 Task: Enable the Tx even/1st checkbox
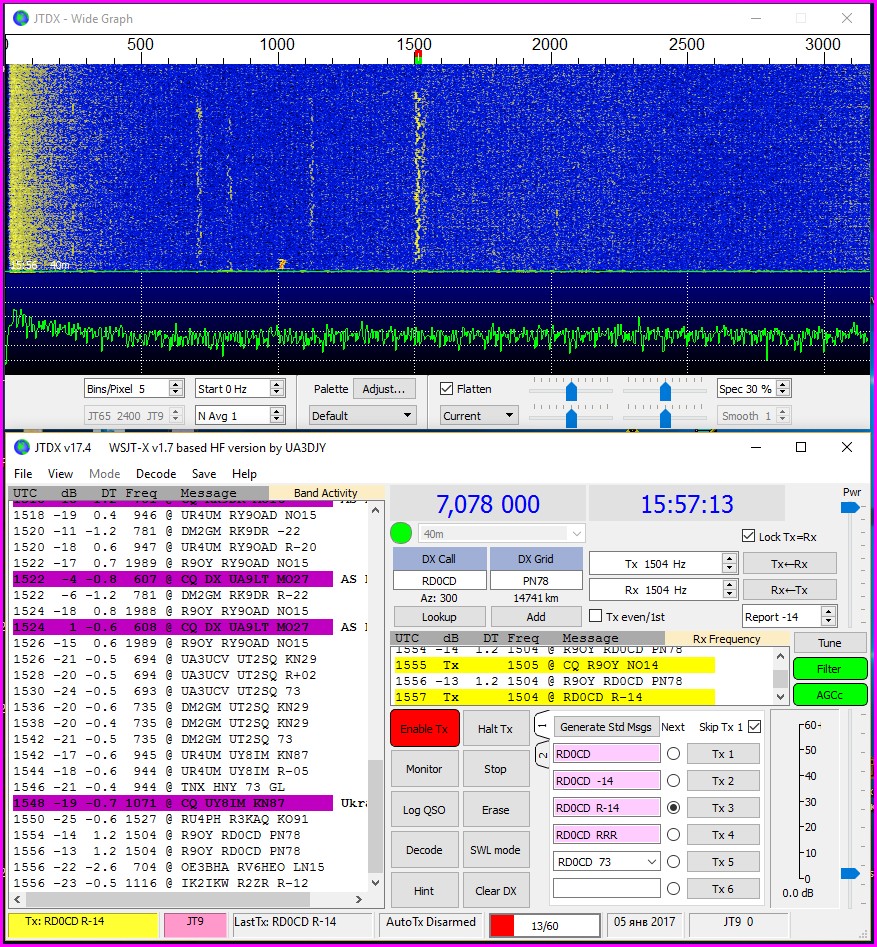596,616
